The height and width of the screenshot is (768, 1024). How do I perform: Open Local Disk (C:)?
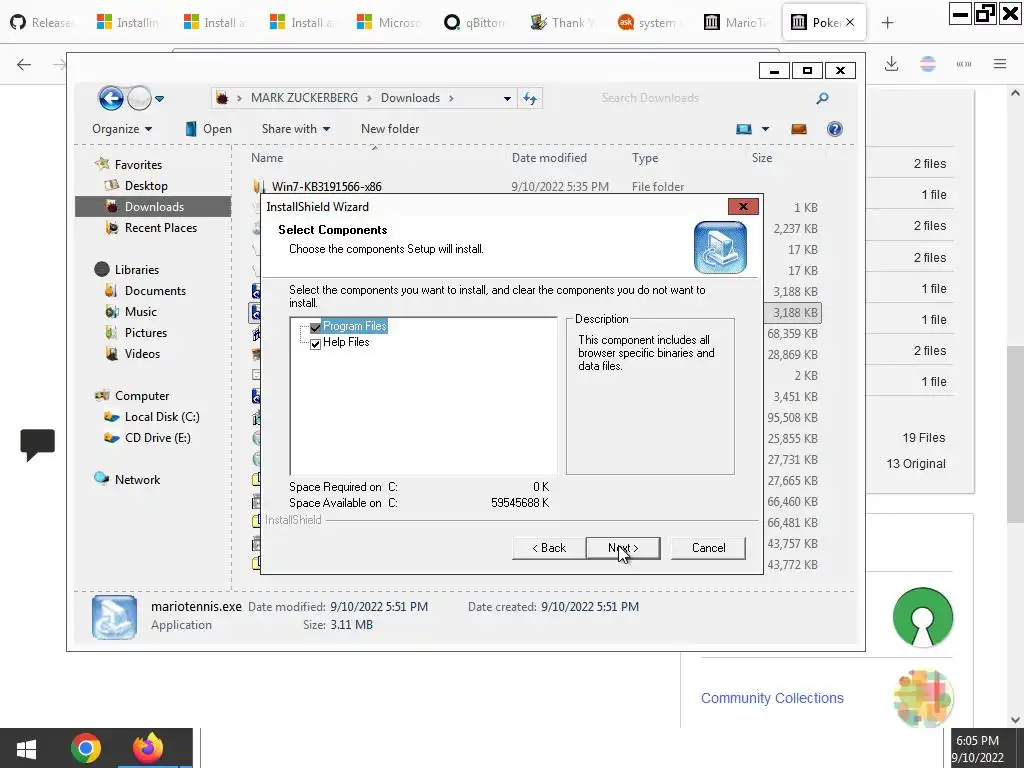(x=162, y=417)
